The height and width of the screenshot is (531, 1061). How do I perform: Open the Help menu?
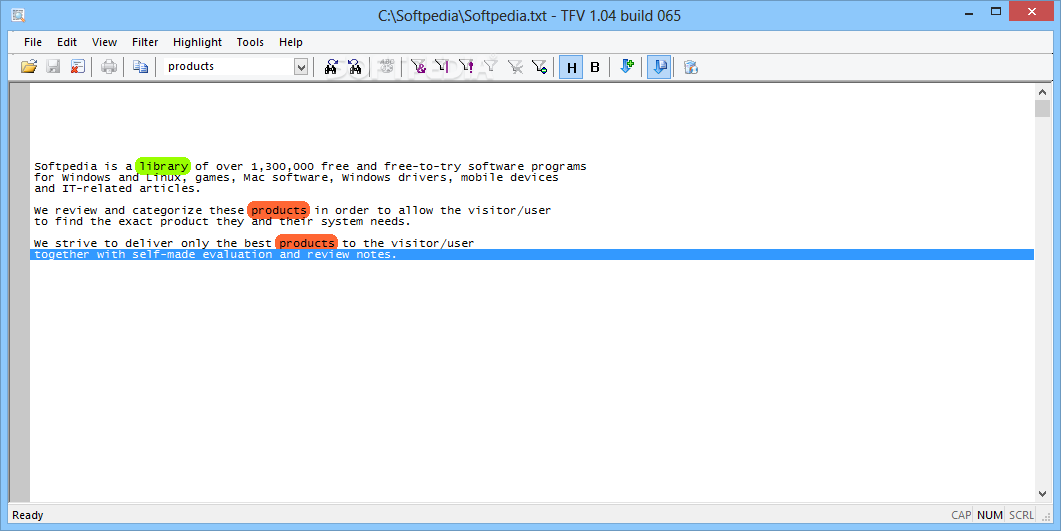pyautogui.click(x=291, y=42)
